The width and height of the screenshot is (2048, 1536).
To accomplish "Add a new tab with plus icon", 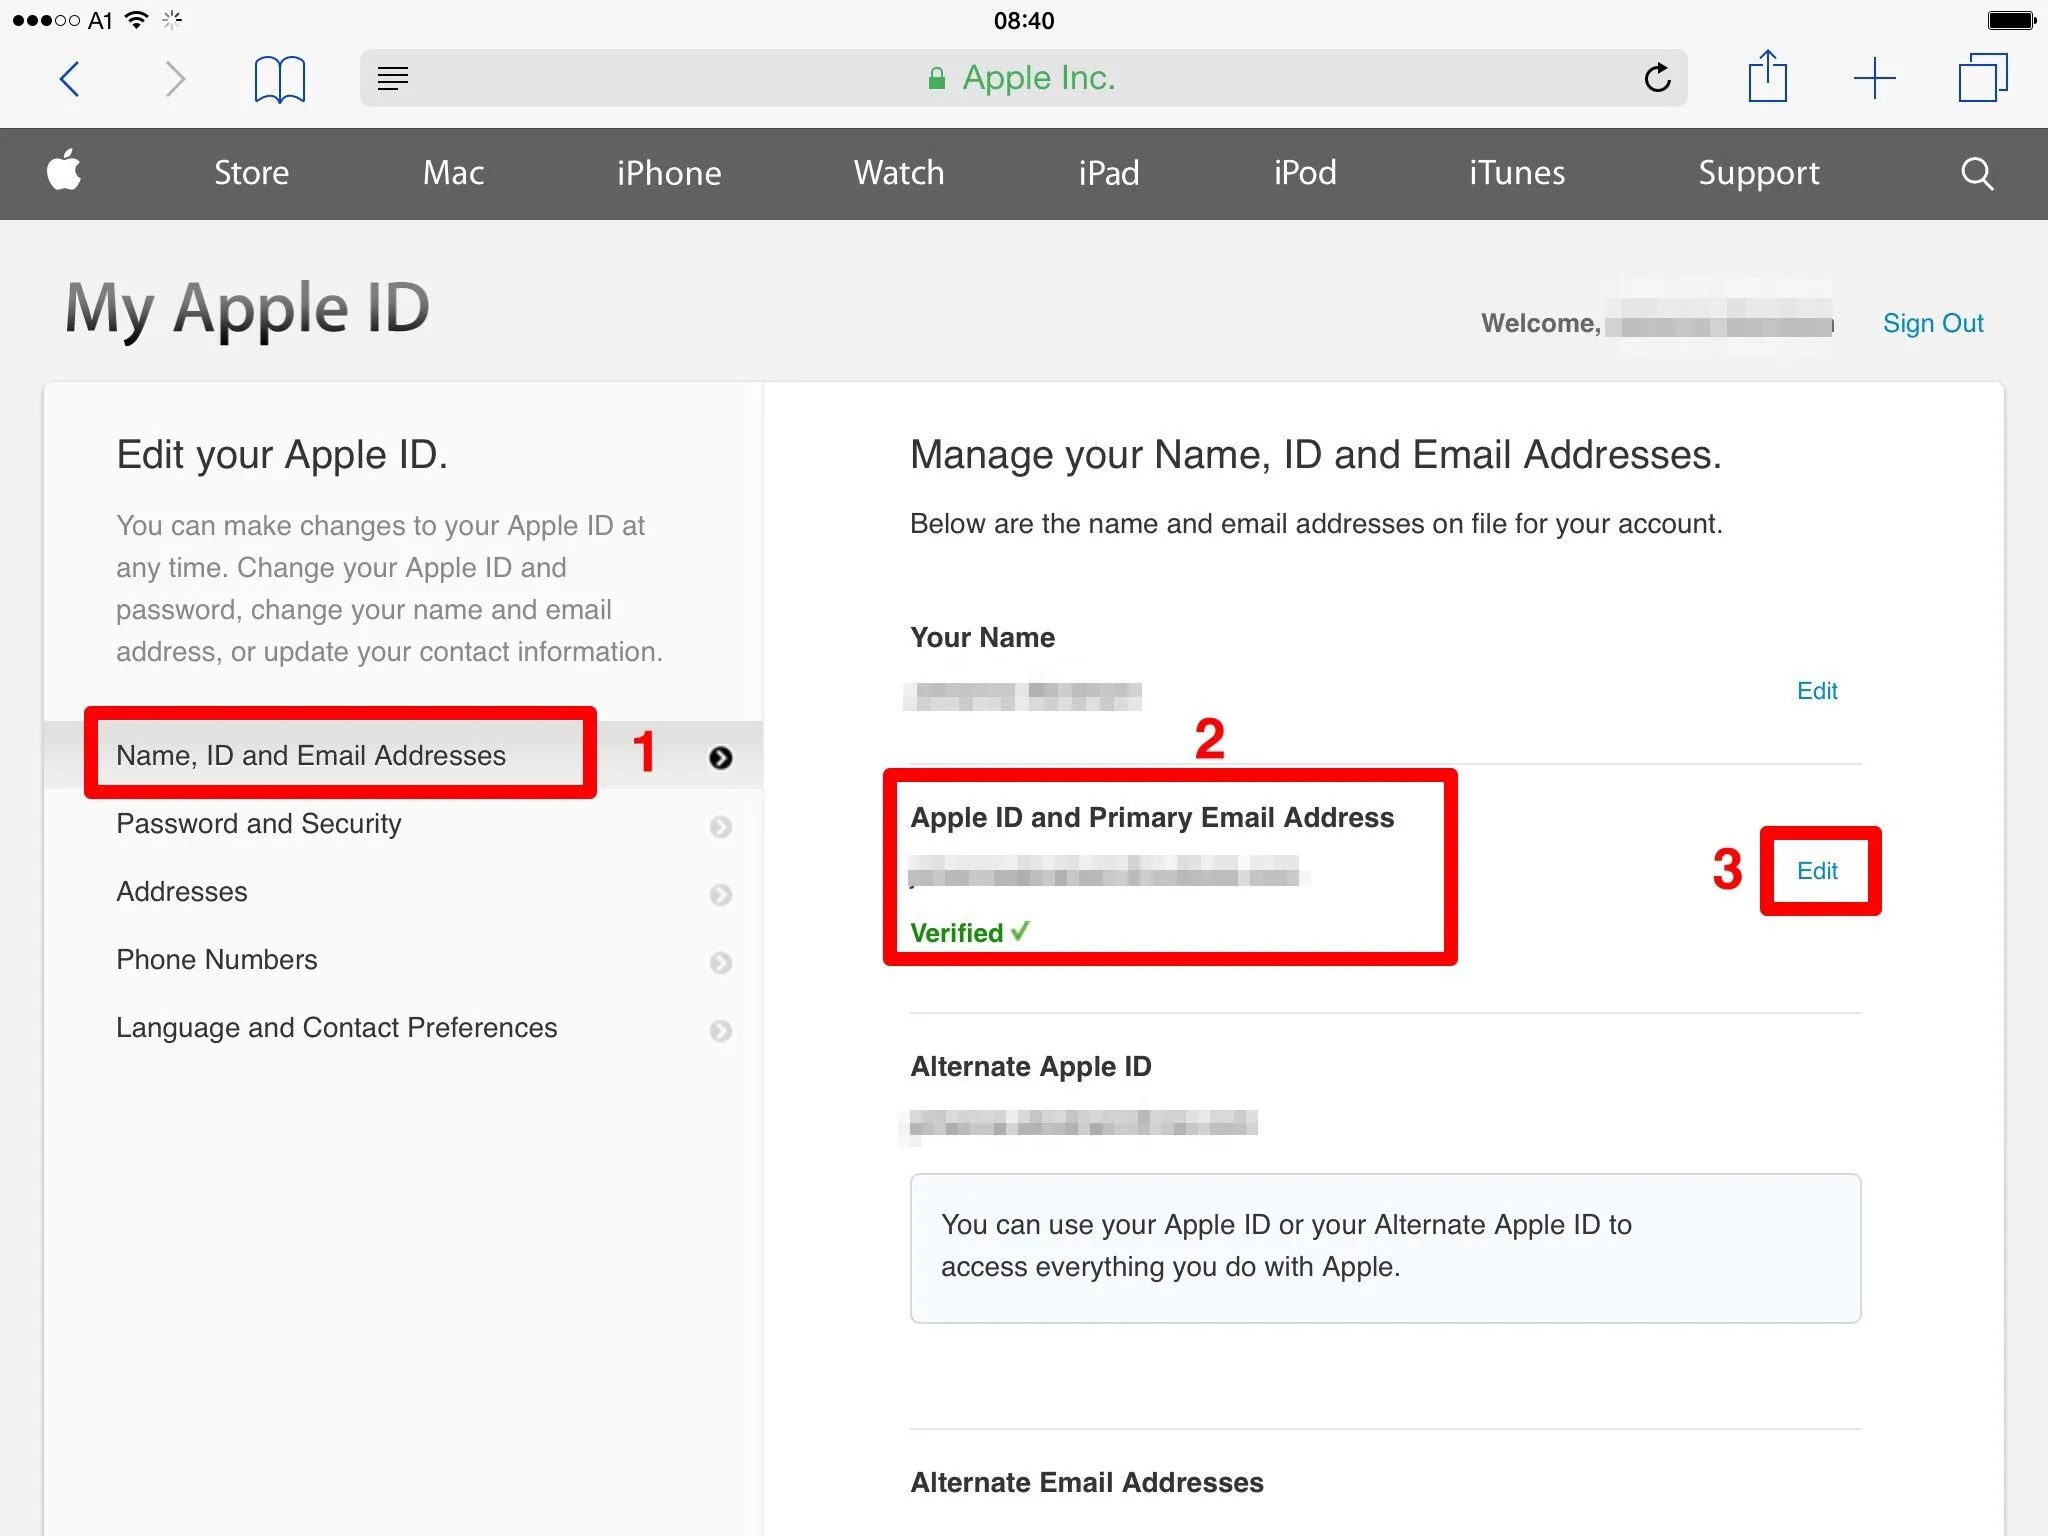I will tap(1874, 78).
